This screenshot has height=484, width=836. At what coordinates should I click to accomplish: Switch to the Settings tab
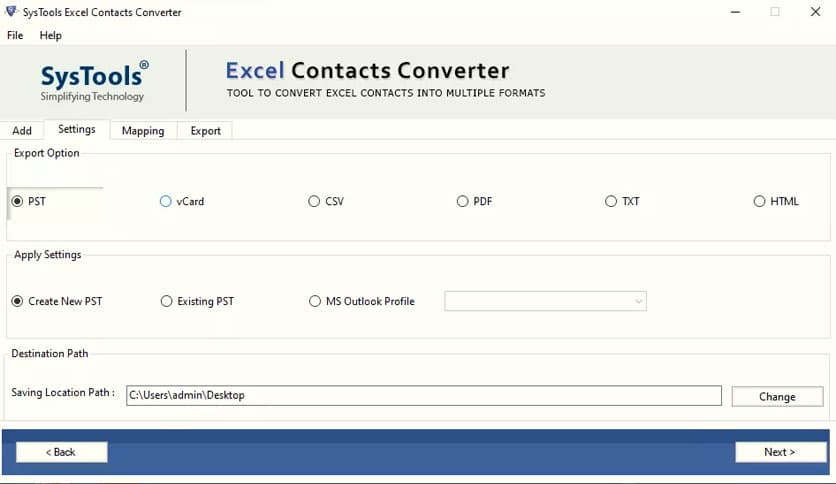[x=77, y=129]
